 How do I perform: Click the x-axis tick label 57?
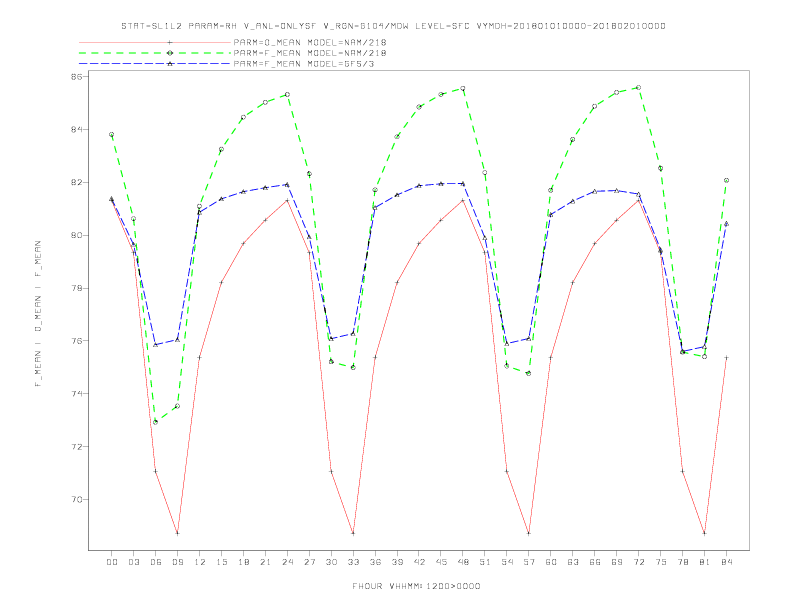529,562
